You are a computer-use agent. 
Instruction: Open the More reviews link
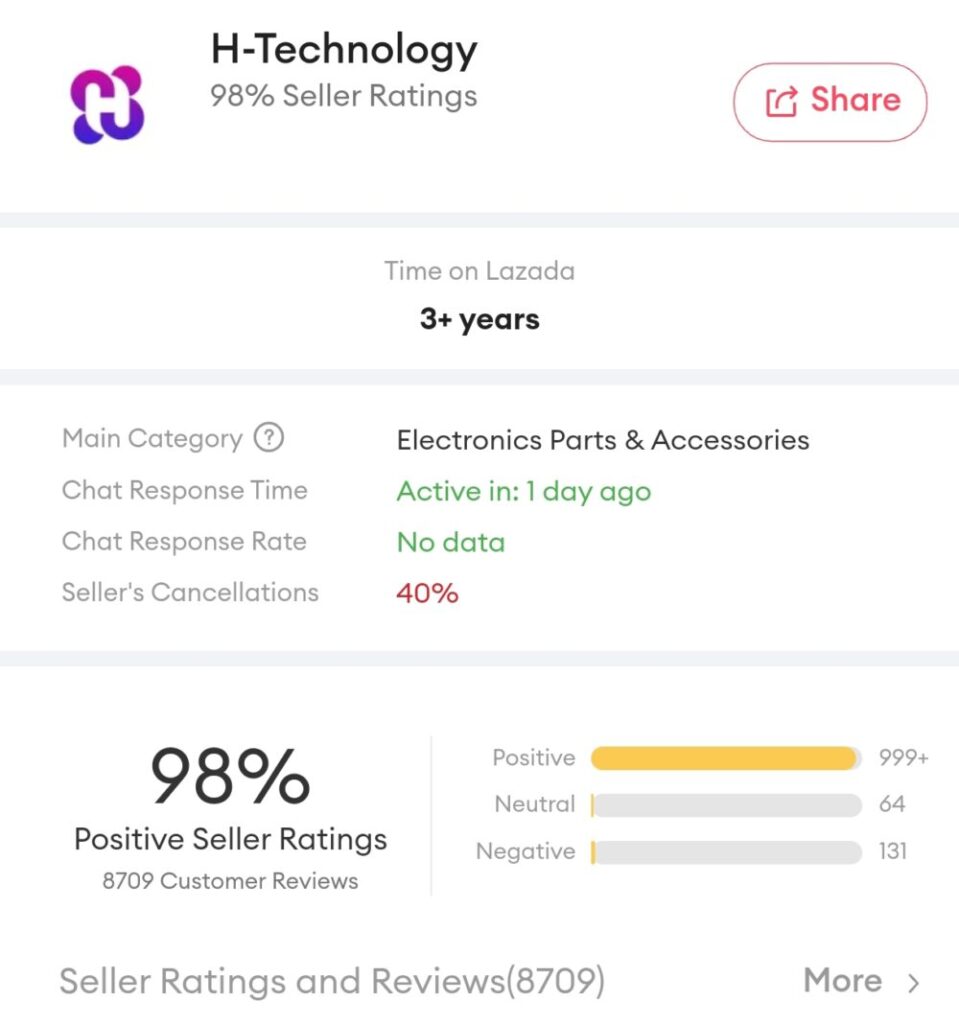point(842,981)
